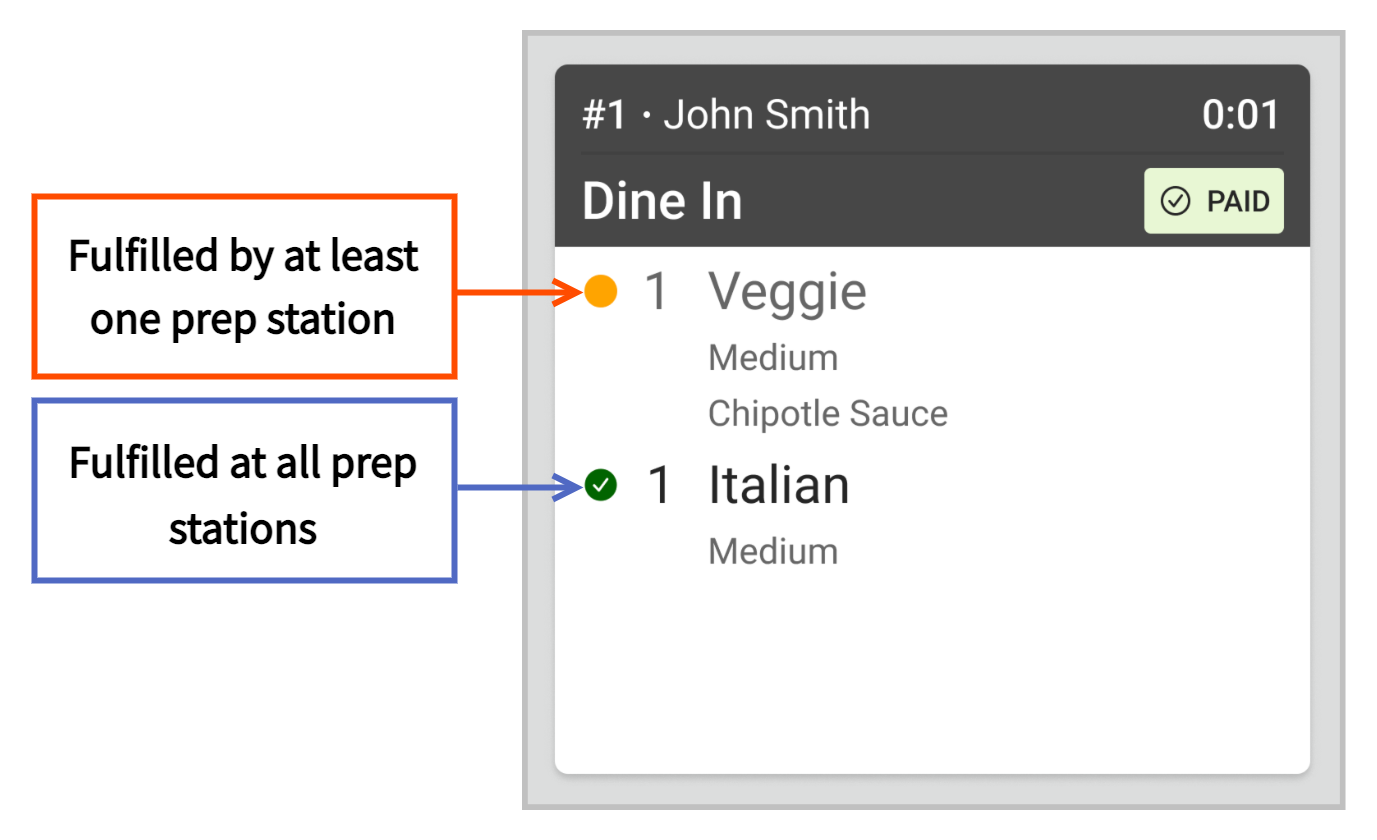The width and height of the screenshot is (1377, 840).
Task: Select the Chipotle Sauce modifier line
Action: click(828, 413)
